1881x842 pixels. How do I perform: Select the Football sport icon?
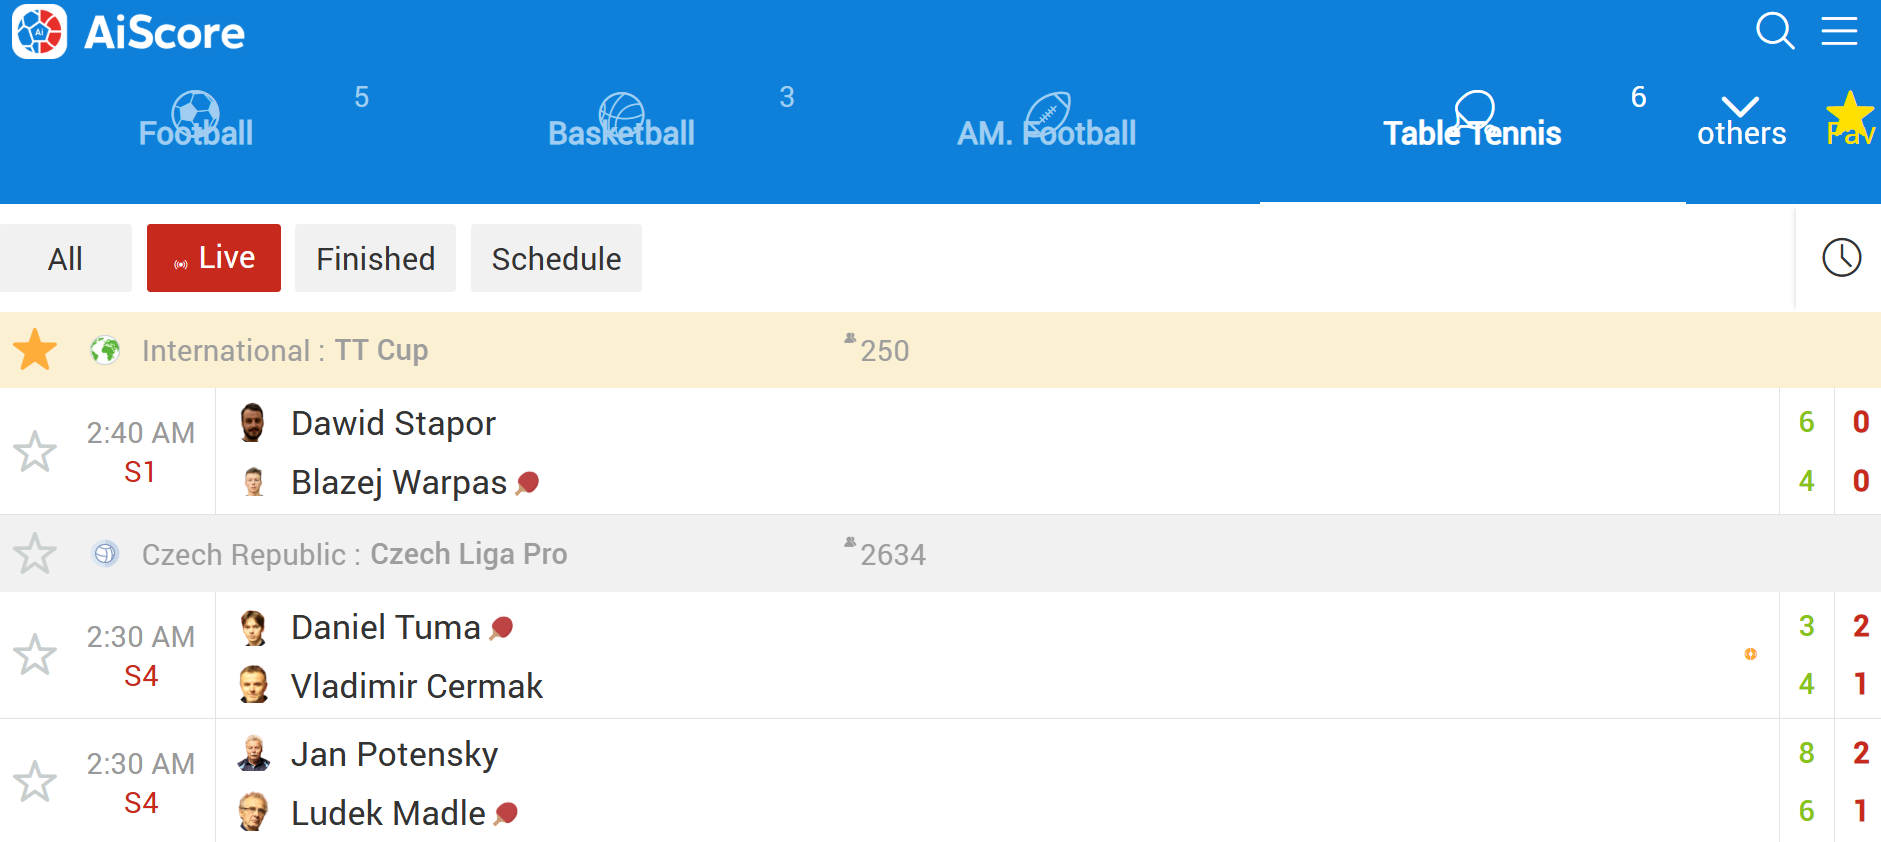196,113
